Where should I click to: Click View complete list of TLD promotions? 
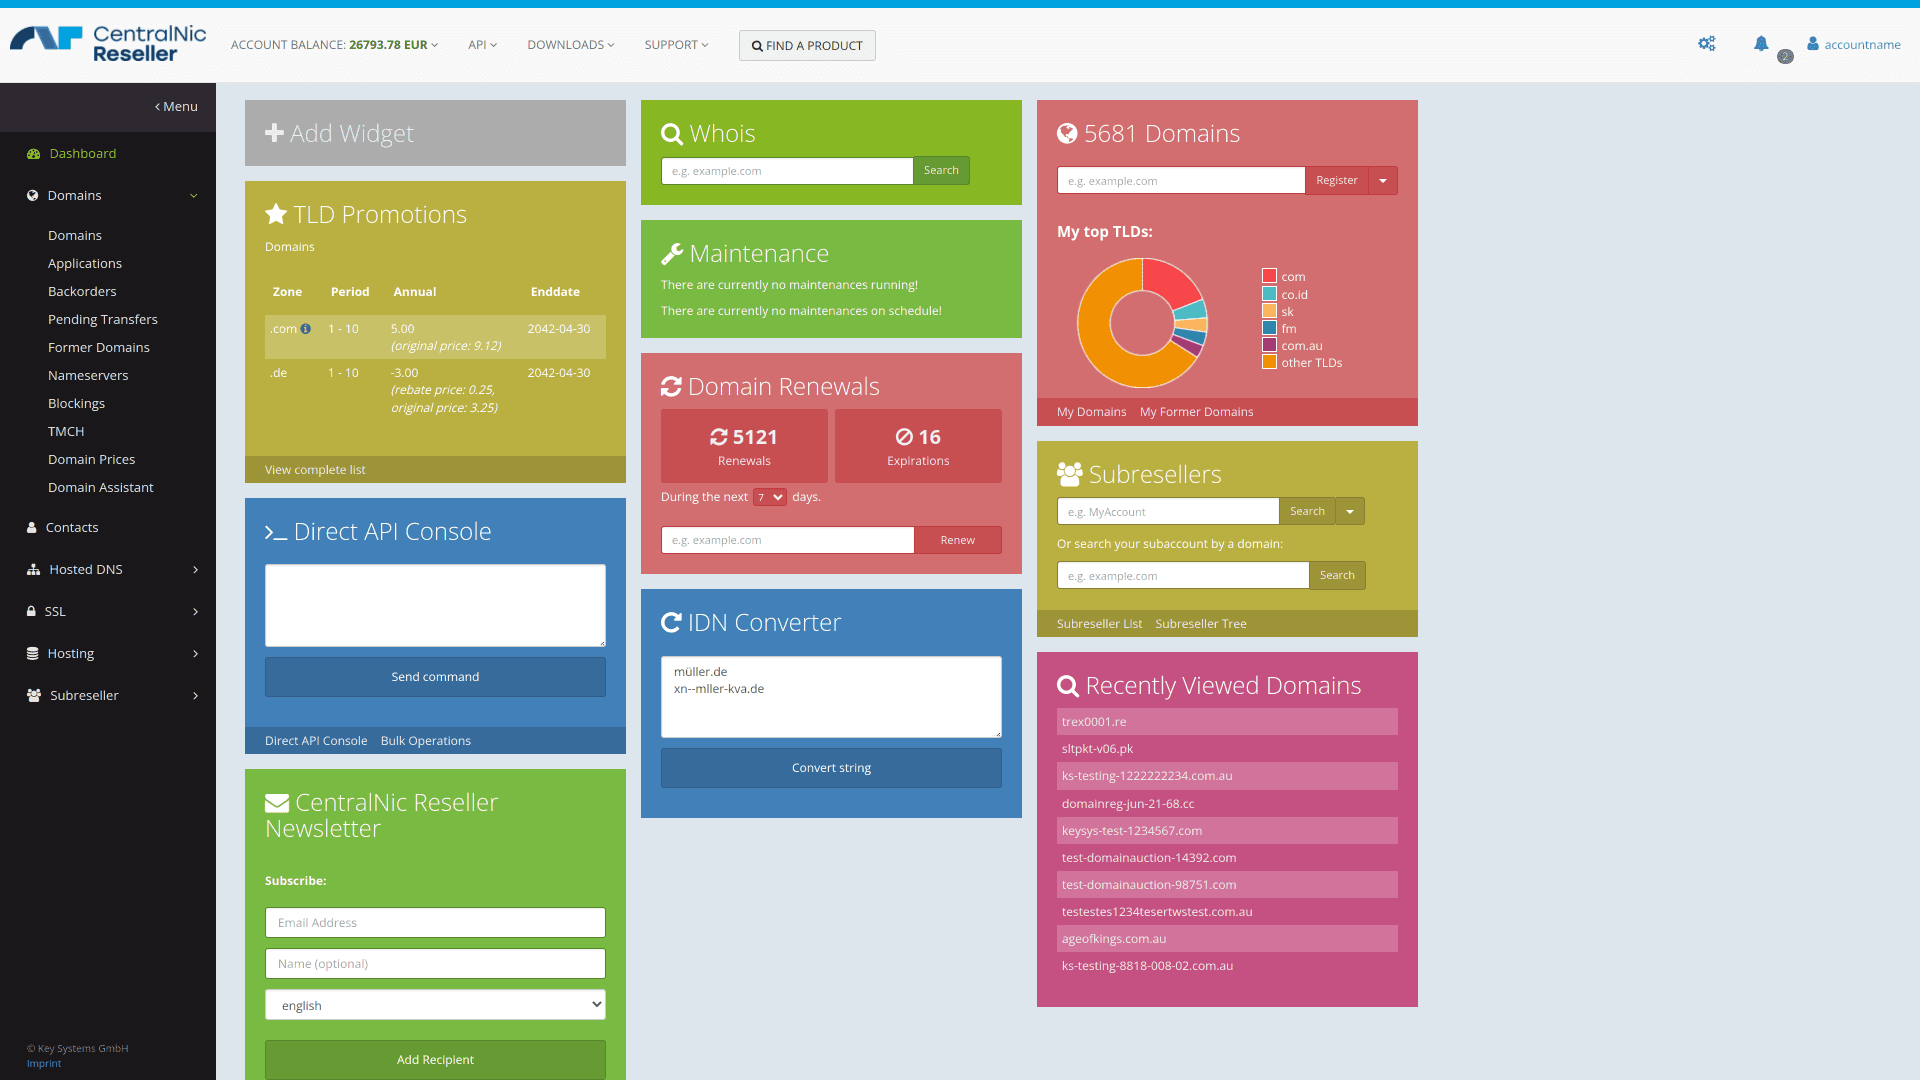[x=315, y=469]
